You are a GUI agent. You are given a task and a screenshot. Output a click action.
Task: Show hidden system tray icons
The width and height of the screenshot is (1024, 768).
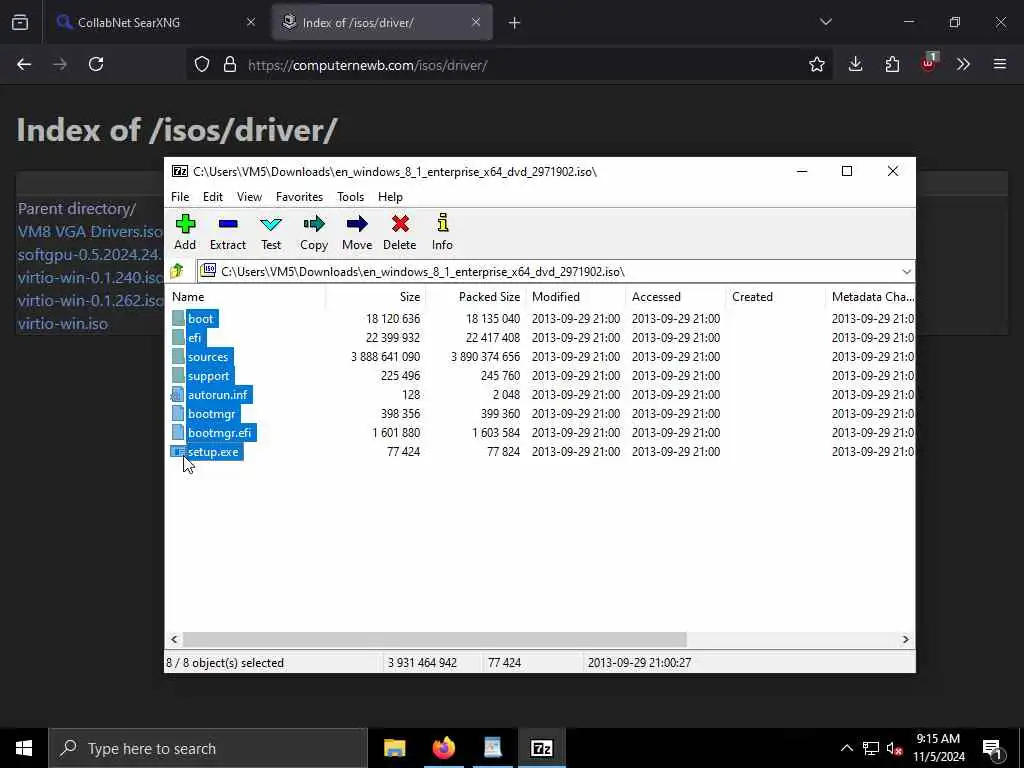[x=846, y=748]
